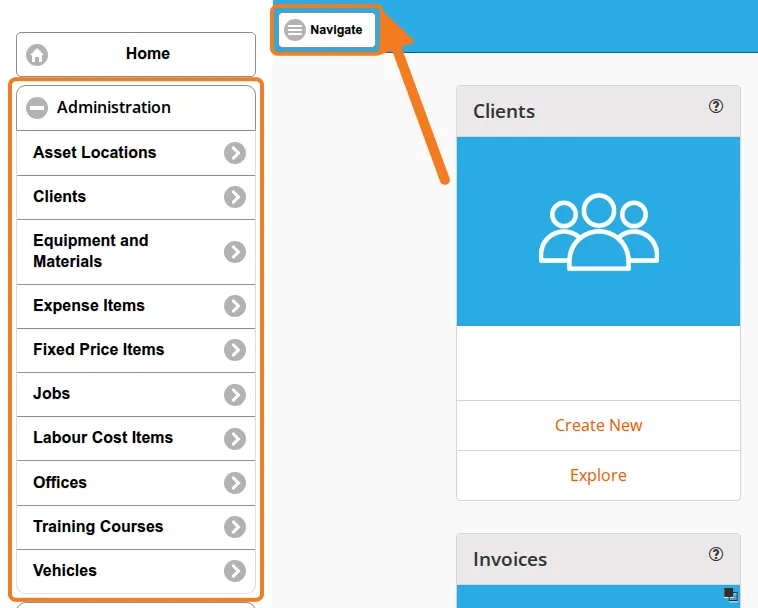Click the arrow icon next to Clients menu item
The height and width of the screenshot is (608, 758).
click(235, 197)
